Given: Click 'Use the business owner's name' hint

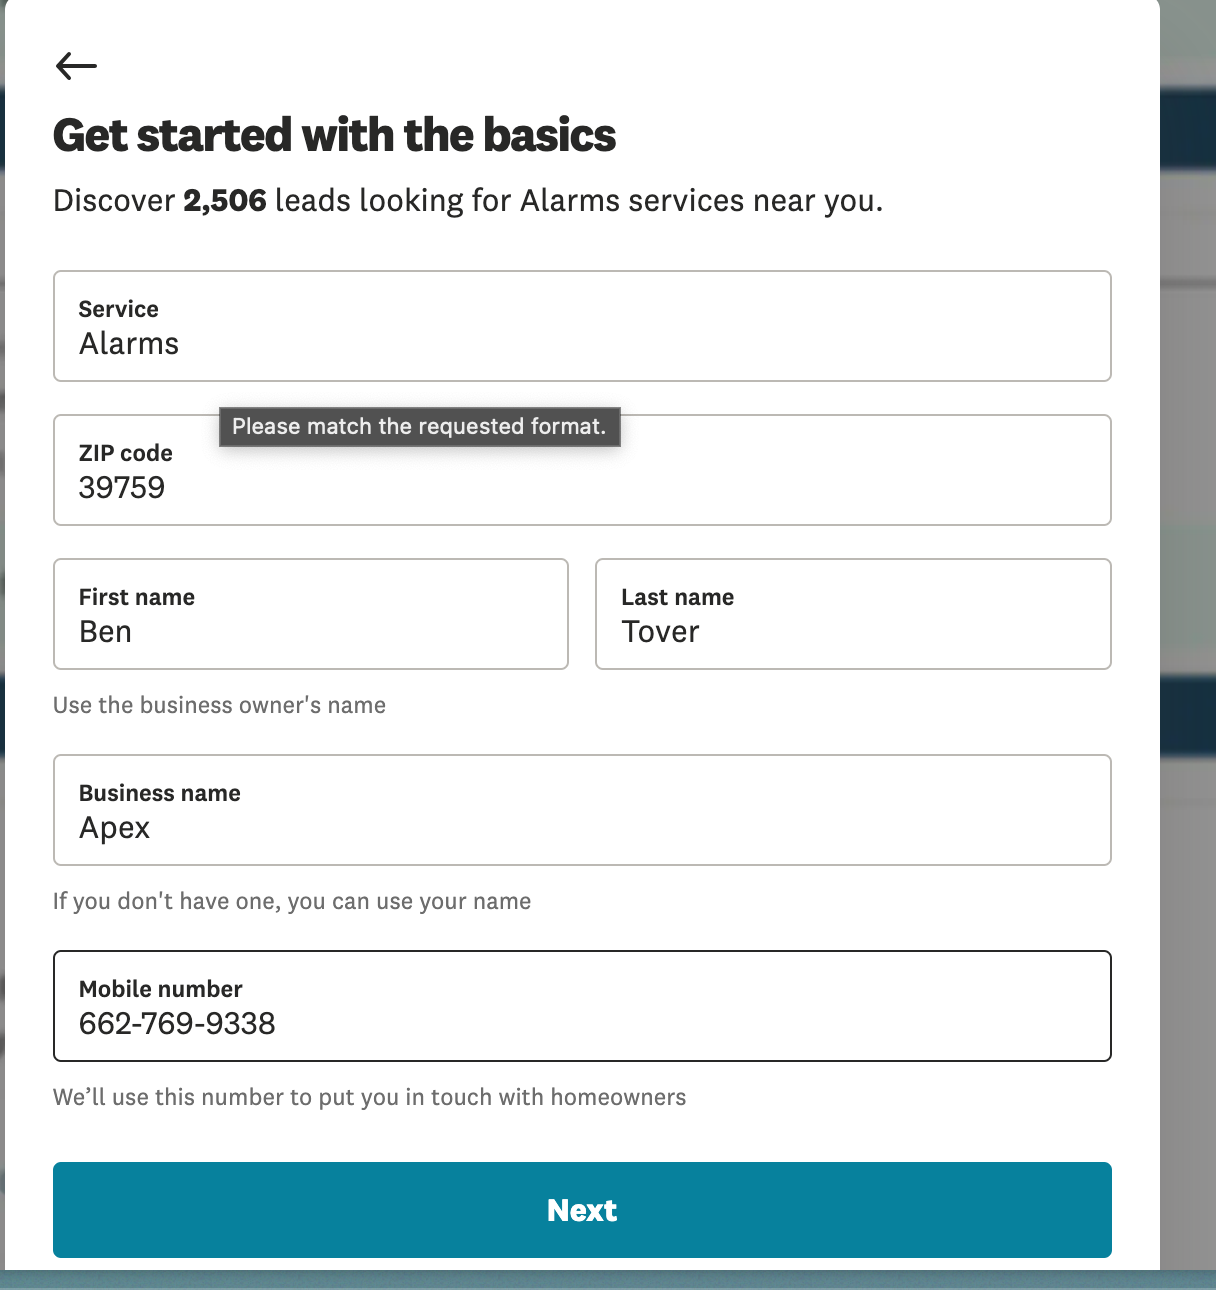Looking at the screenshot, I should point(219,705).
